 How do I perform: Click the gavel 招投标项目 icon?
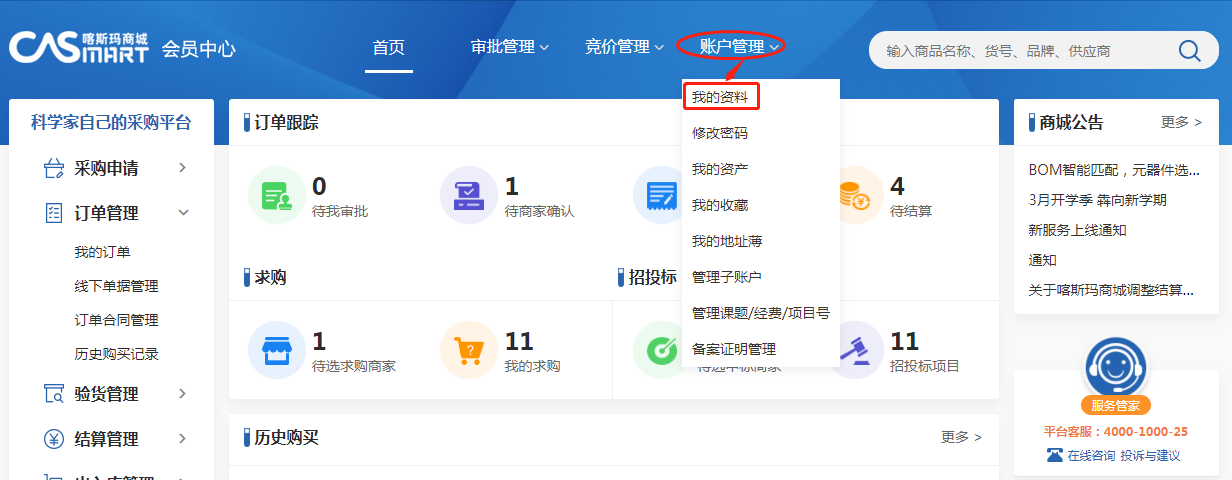[x=855, y=350]
